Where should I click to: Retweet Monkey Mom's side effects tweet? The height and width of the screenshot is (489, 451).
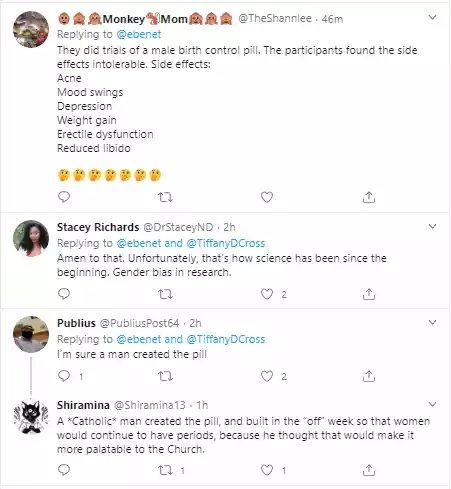165,197
